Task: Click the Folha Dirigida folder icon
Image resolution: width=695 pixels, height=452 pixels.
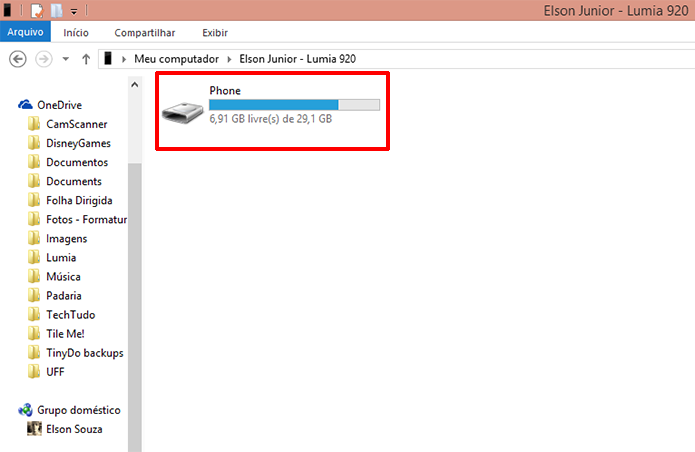Action: pos(34,200)
